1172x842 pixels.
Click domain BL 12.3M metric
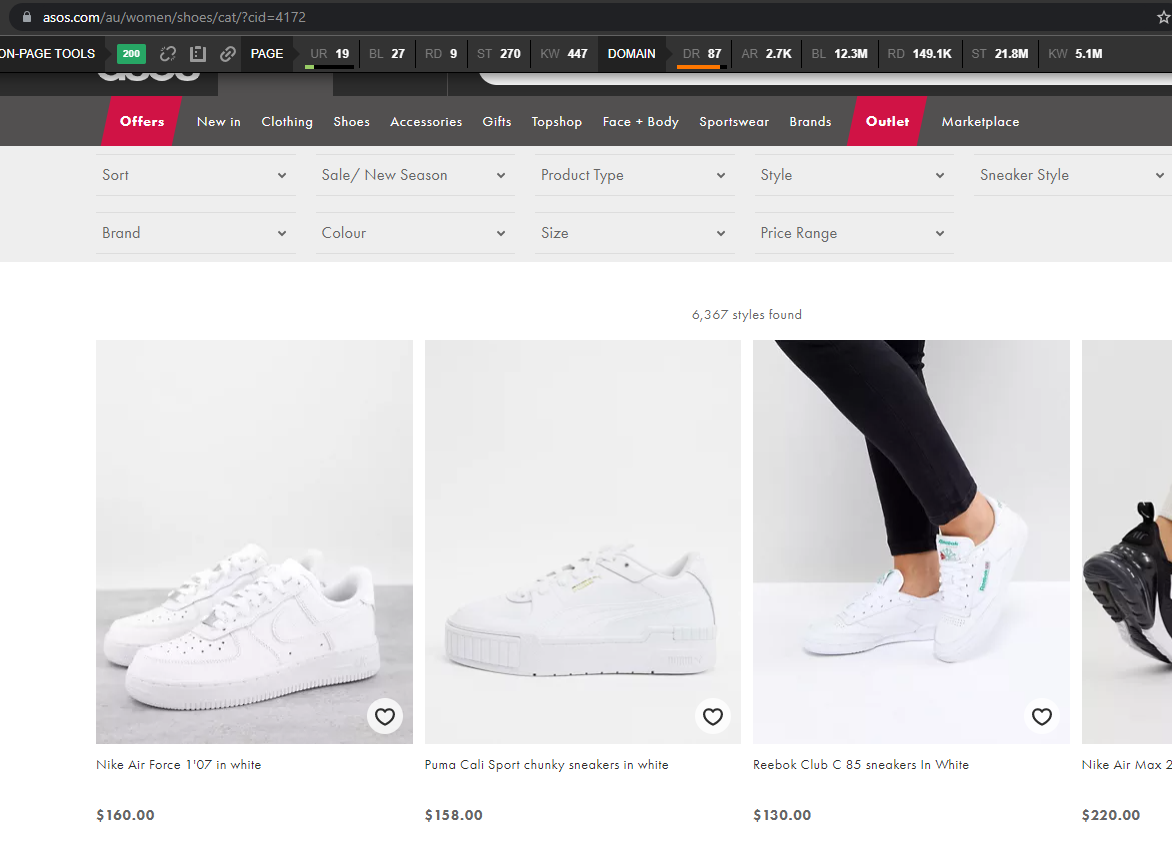tap(839, 54)
